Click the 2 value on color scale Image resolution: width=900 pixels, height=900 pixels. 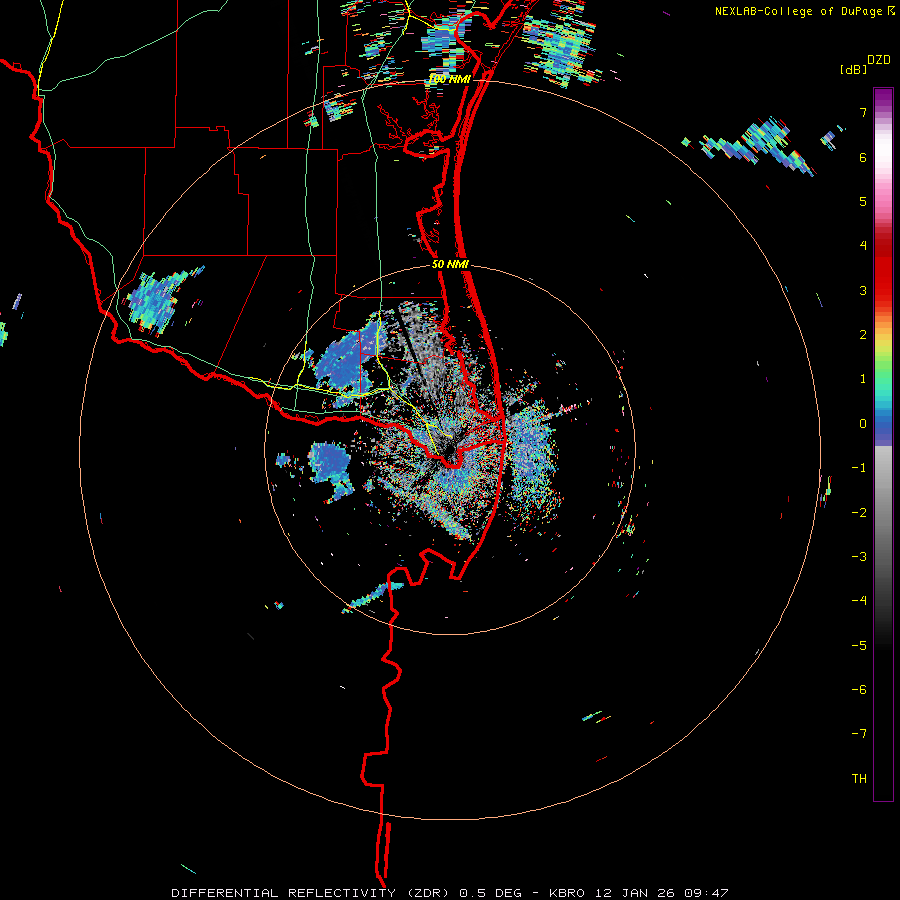point(863,335)
